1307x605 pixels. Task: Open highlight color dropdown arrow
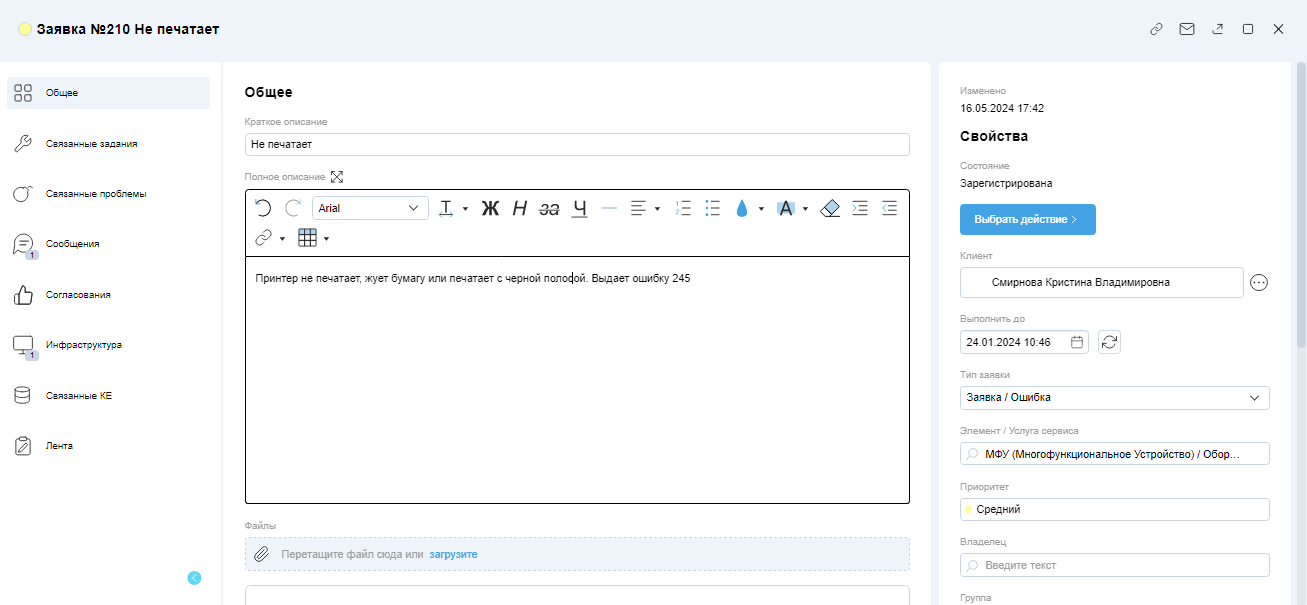805,209
